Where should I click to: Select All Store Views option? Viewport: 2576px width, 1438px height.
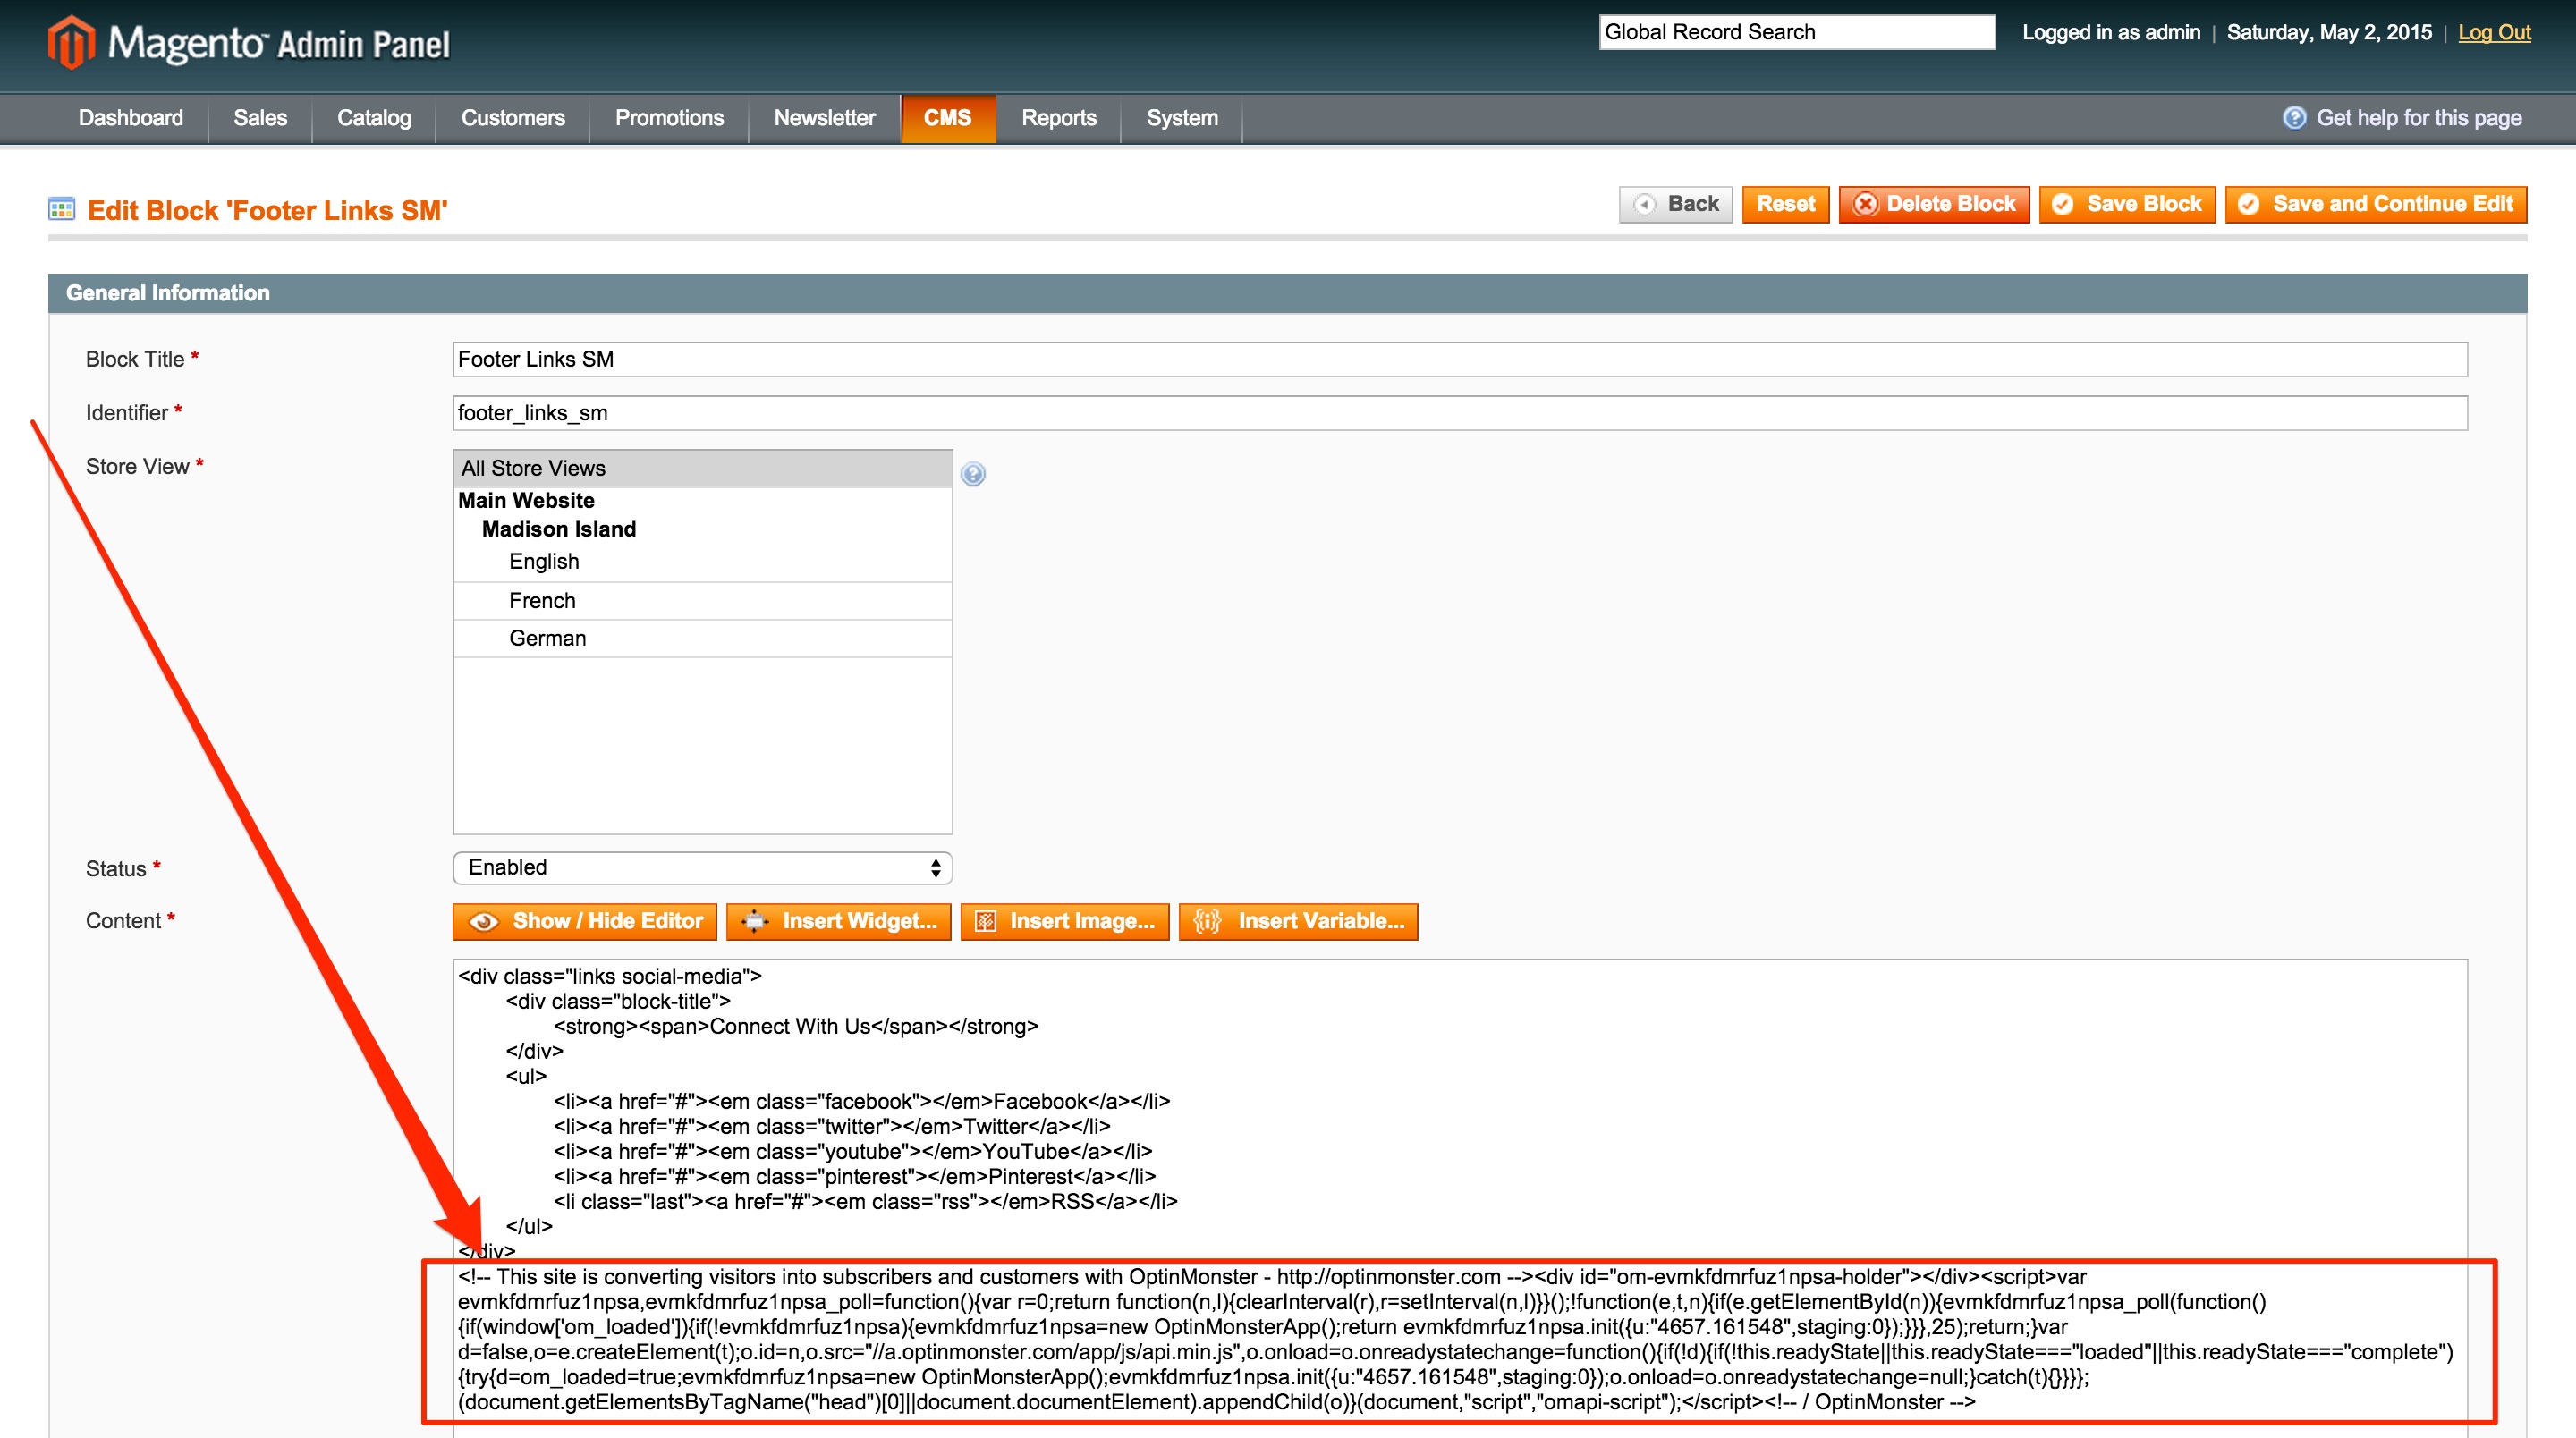(702, 469)
